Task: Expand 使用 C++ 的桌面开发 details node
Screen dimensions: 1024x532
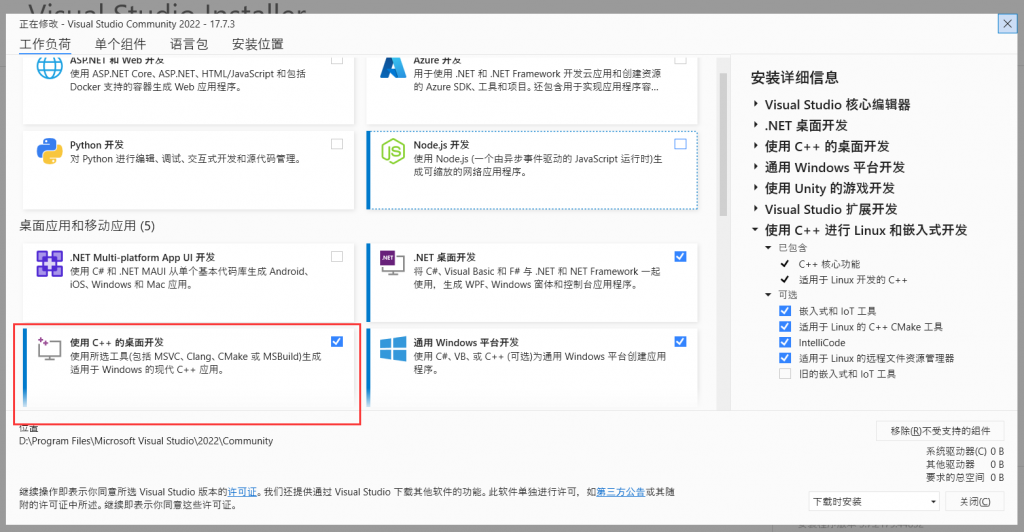Action: click(x=756, y=146)
